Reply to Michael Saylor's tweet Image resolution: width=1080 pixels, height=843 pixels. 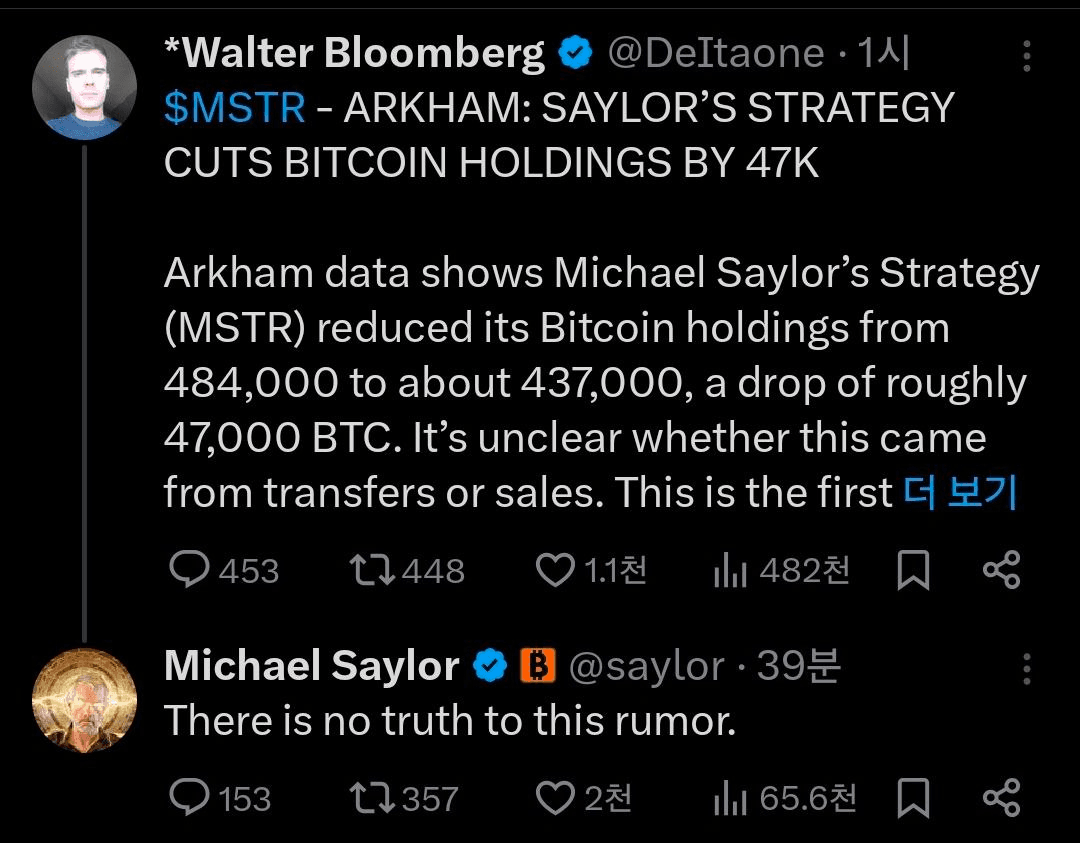click(x=187, y=797)
